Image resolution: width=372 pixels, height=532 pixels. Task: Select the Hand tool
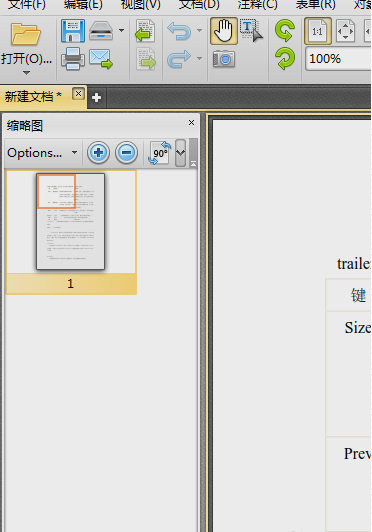pyautogui.click(x=224, y=31)
